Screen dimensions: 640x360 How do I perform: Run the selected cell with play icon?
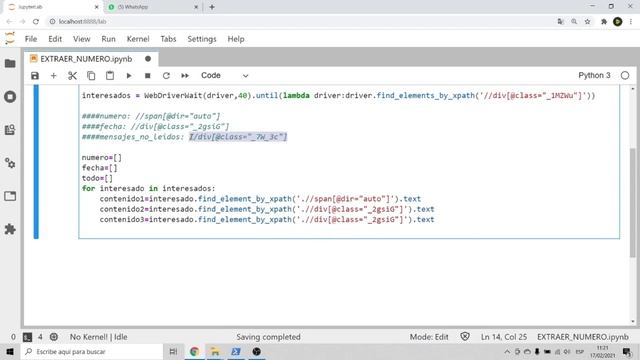click(129, 76)
